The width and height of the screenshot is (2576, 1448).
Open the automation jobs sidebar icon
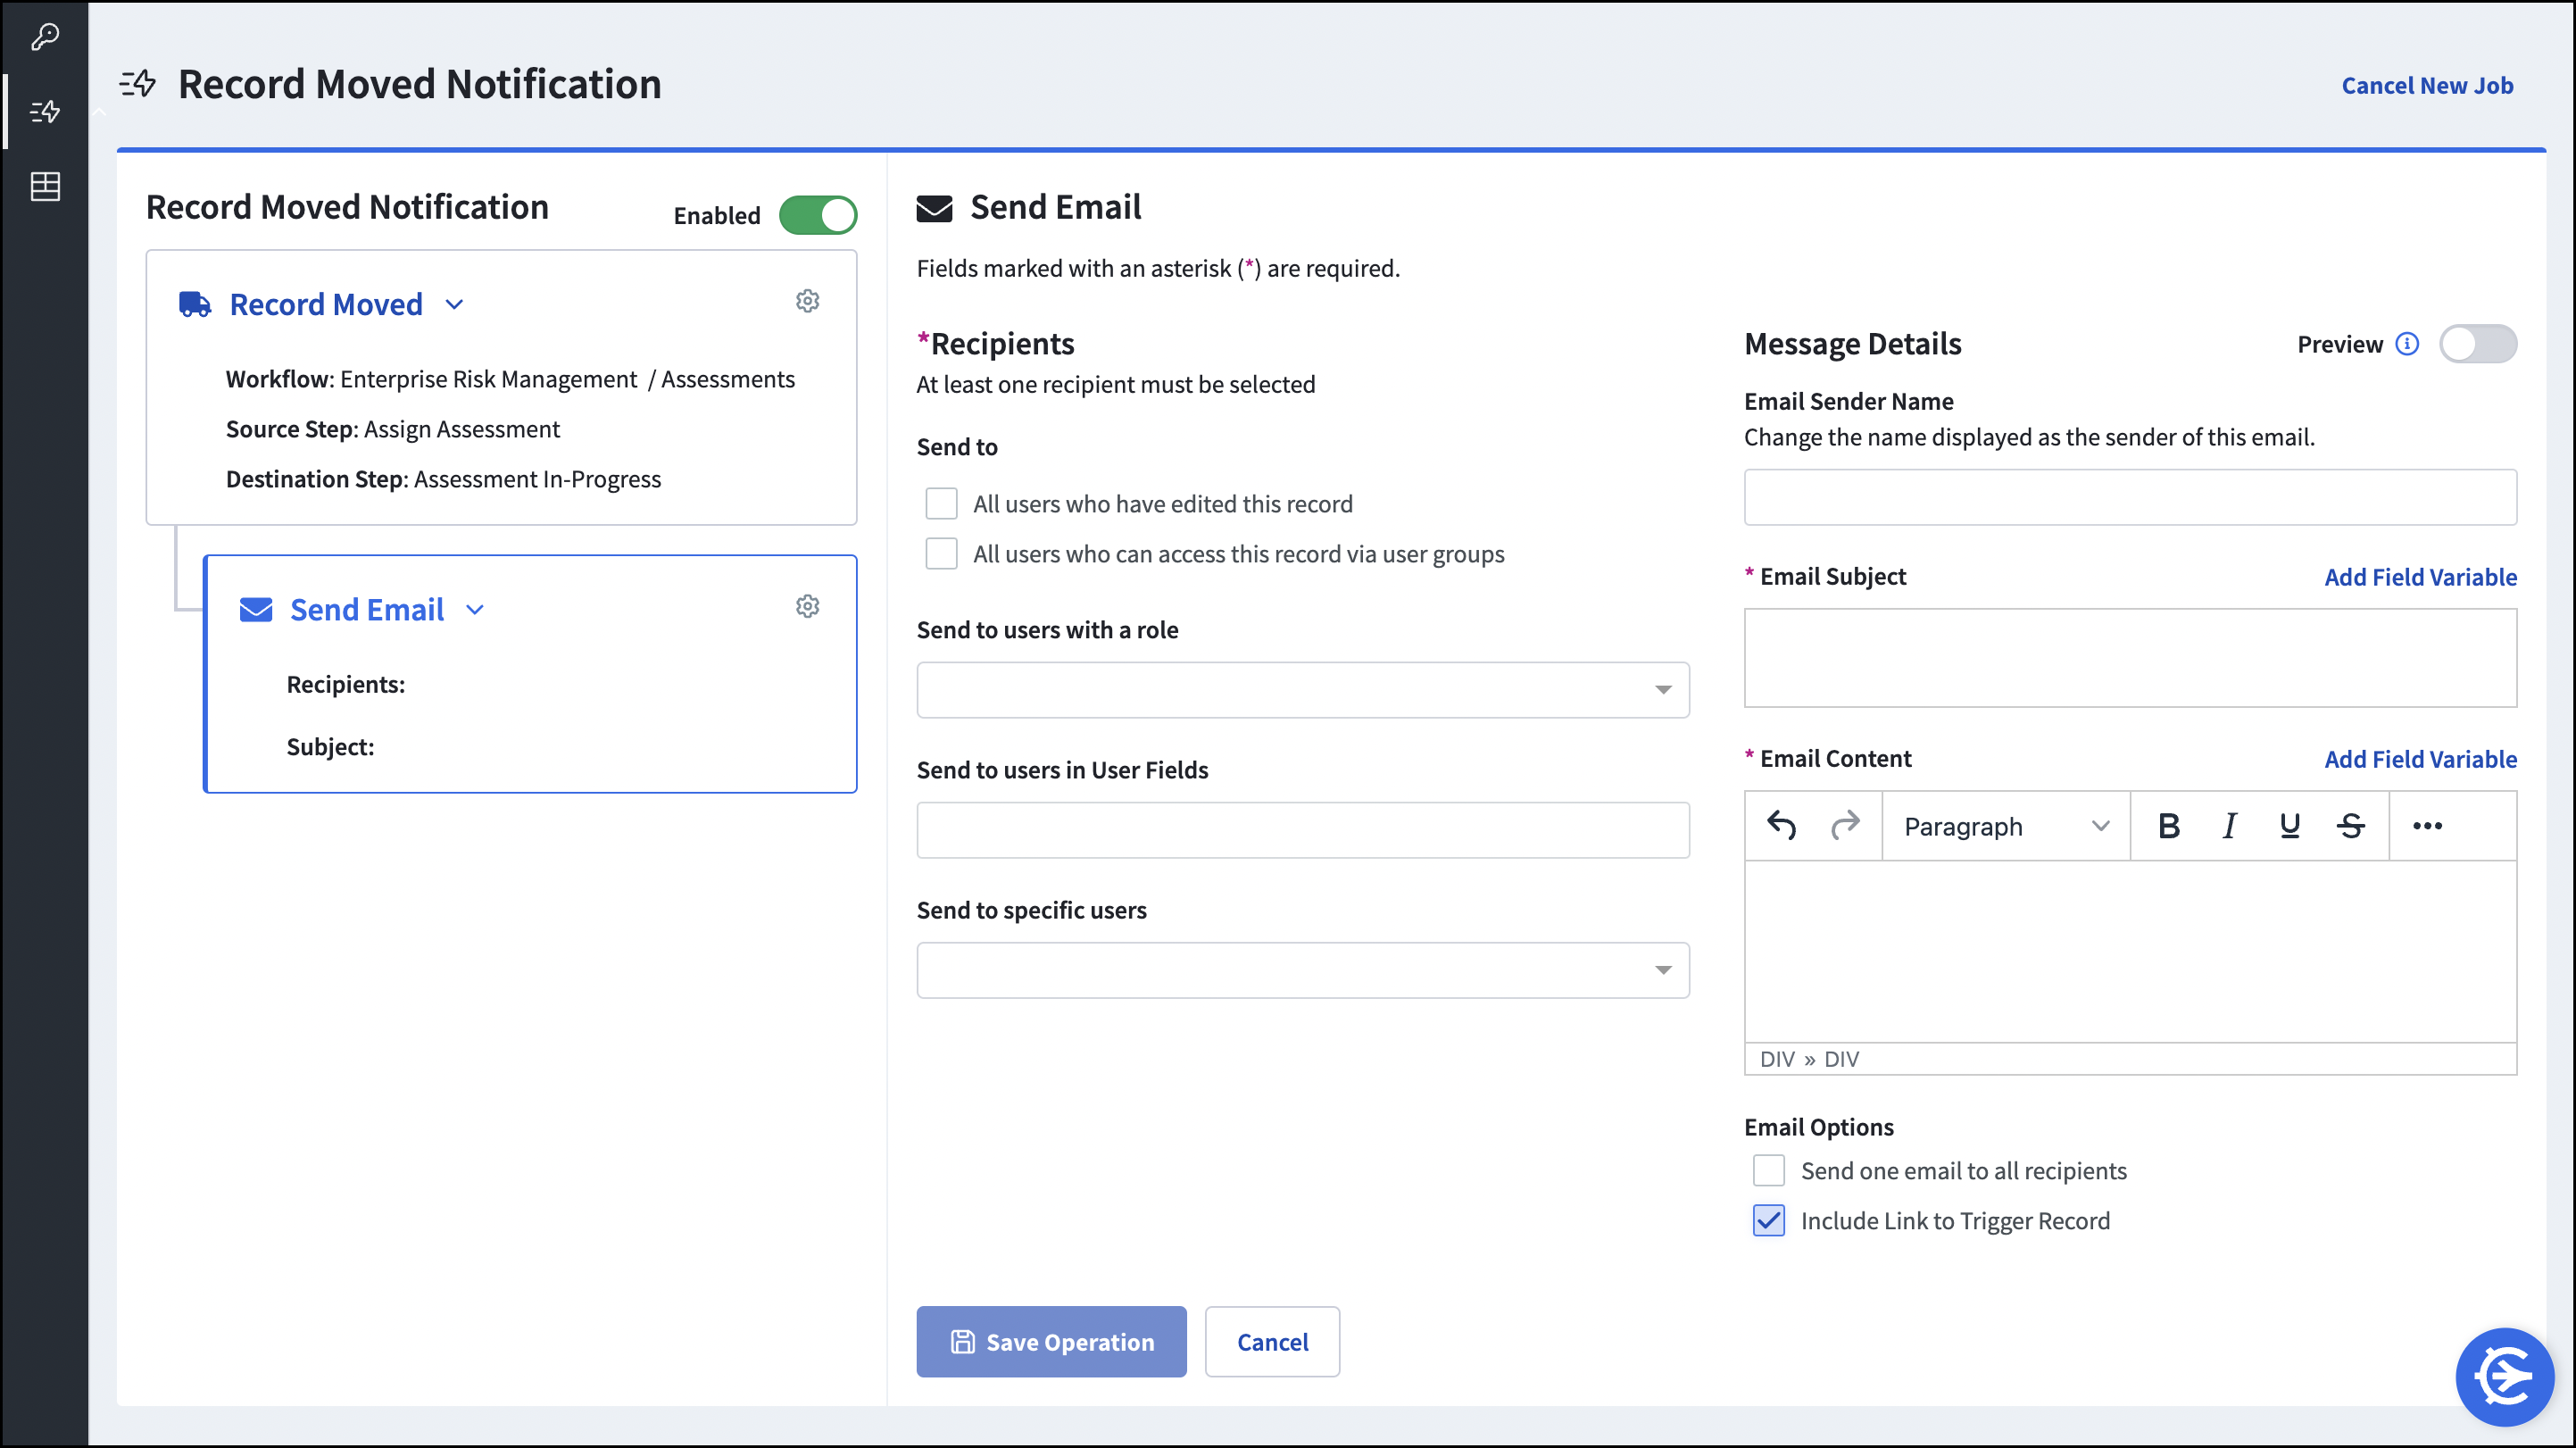(45, 111)
